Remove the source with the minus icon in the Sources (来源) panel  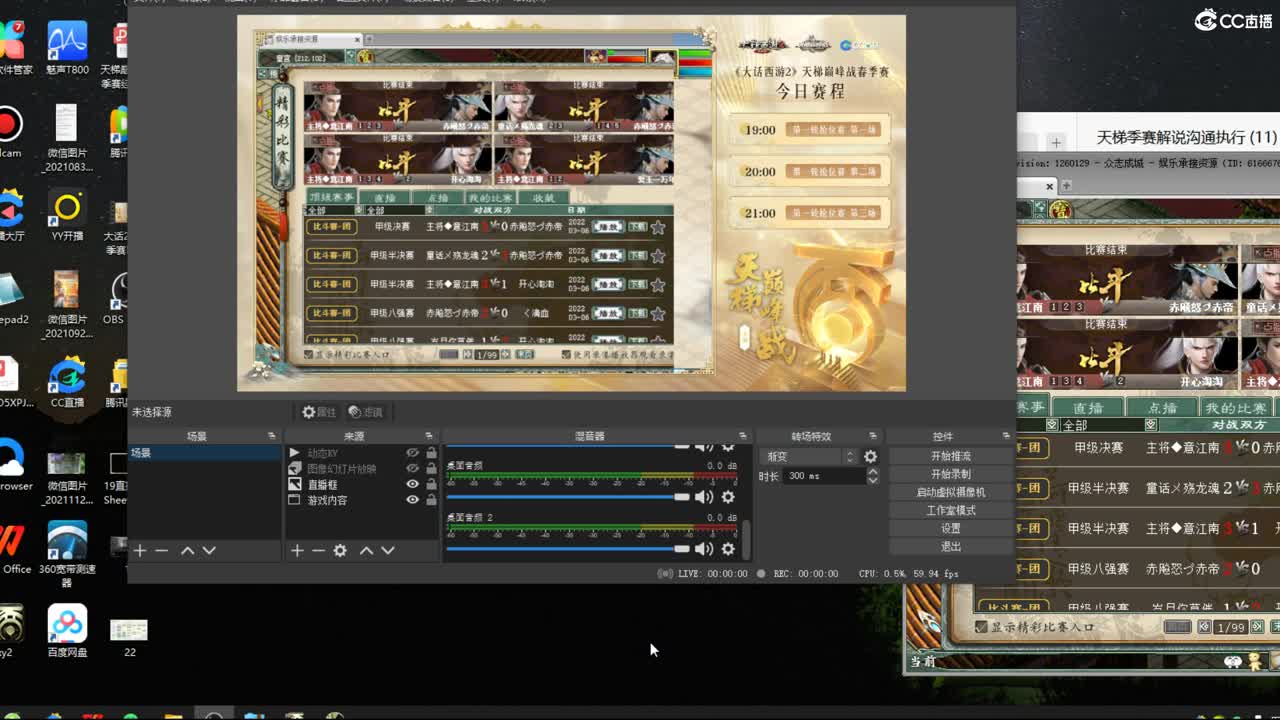(x=318, y=551)
